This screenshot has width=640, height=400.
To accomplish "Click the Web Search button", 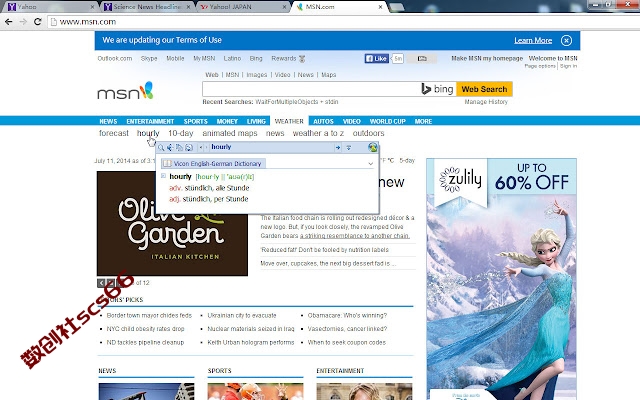I will (484, 89).
